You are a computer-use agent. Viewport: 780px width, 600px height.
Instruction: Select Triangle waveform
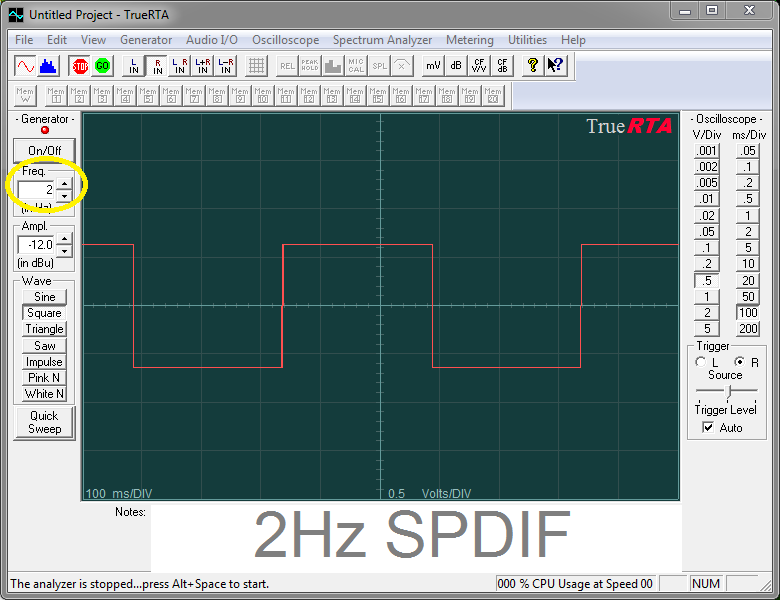coord(44,329)
